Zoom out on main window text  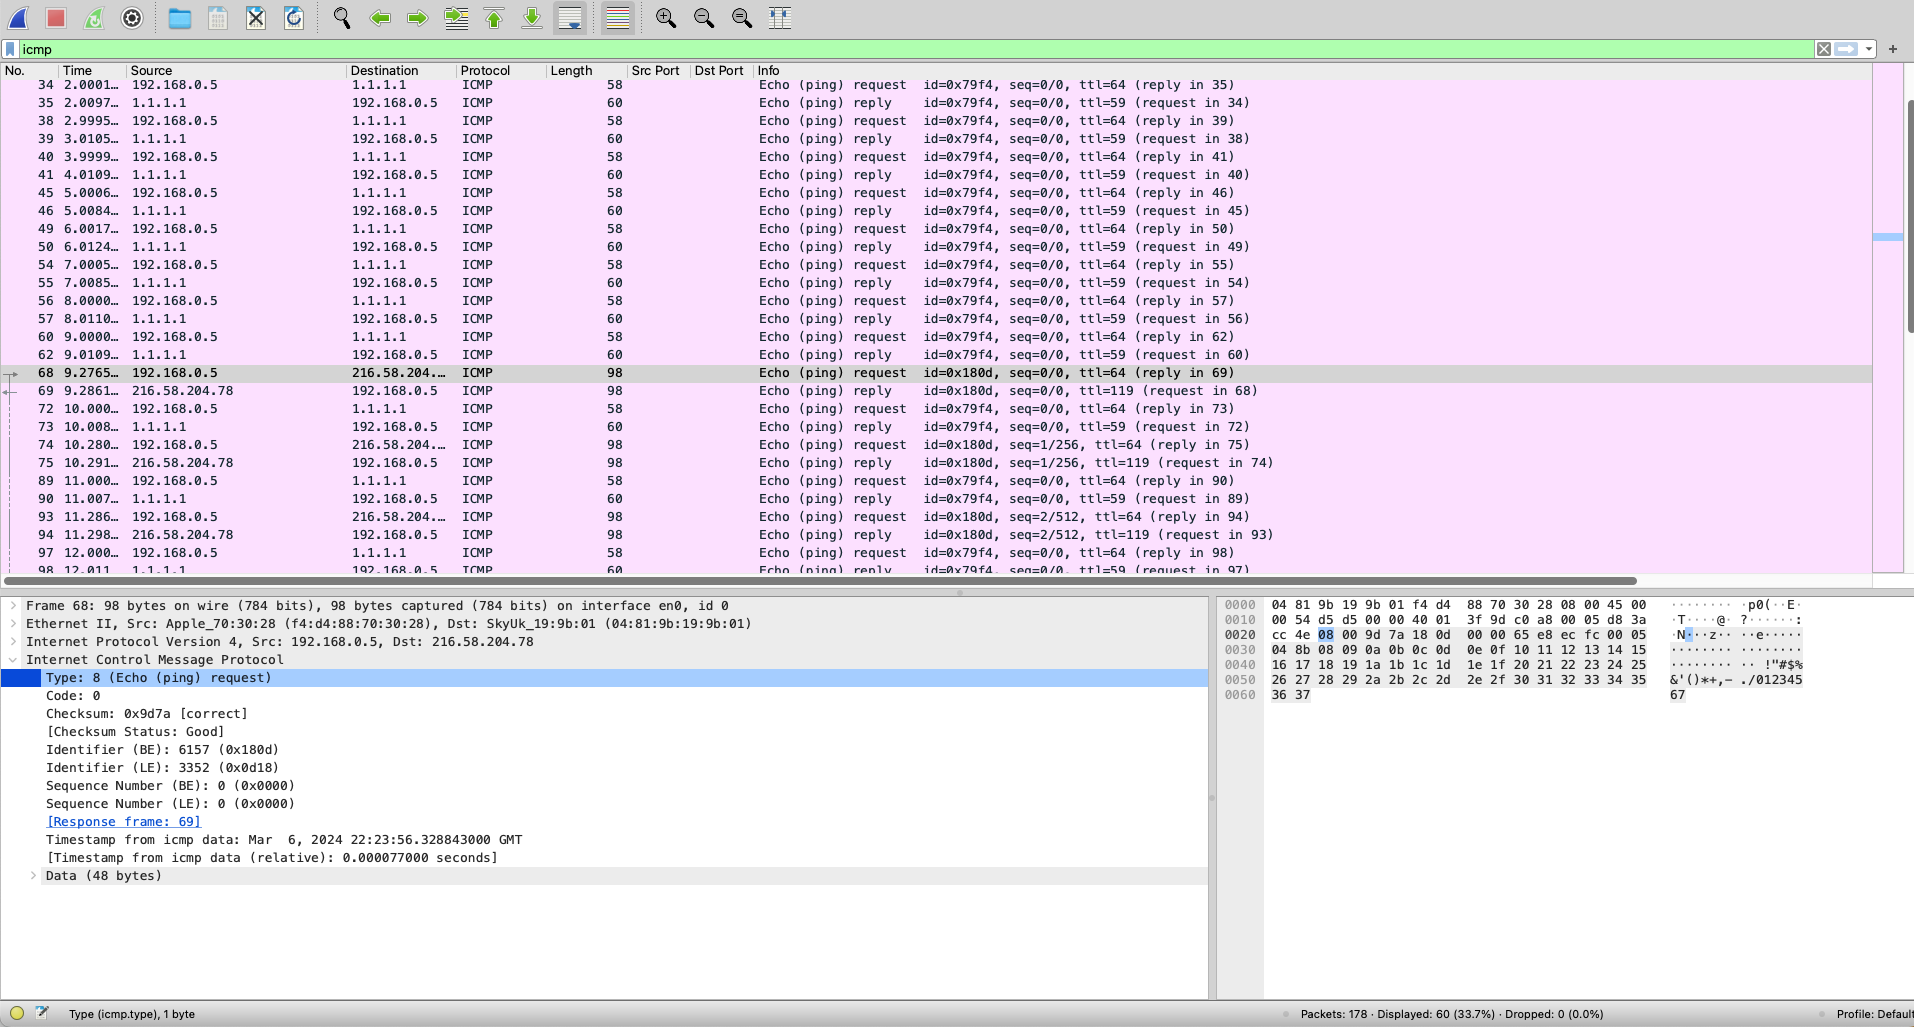704,18
